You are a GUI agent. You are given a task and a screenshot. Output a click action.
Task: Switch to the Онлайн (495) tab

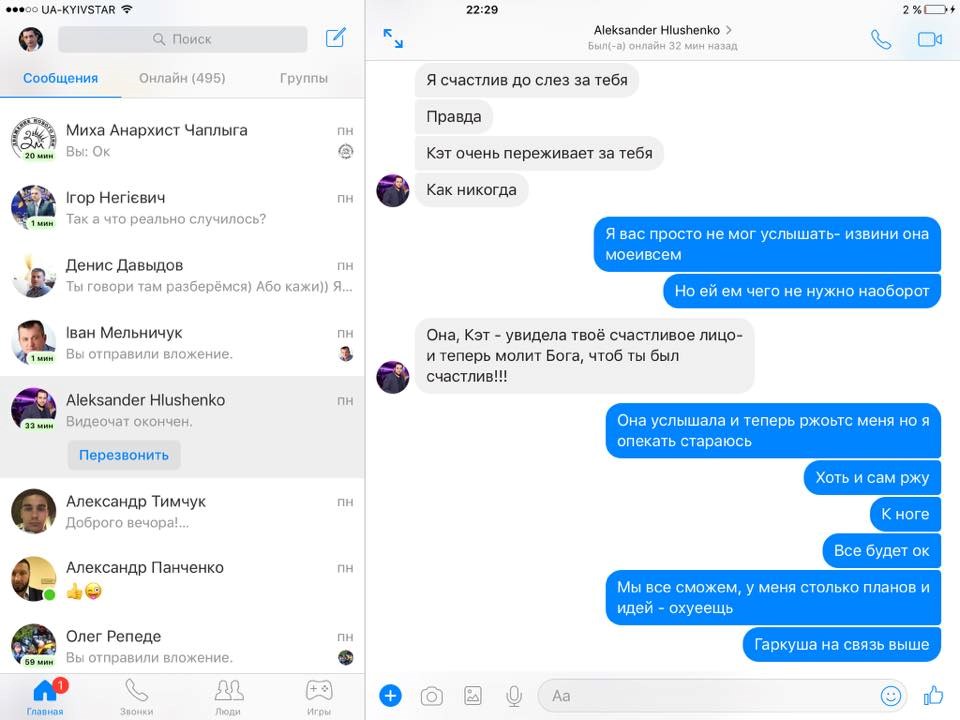182,78
